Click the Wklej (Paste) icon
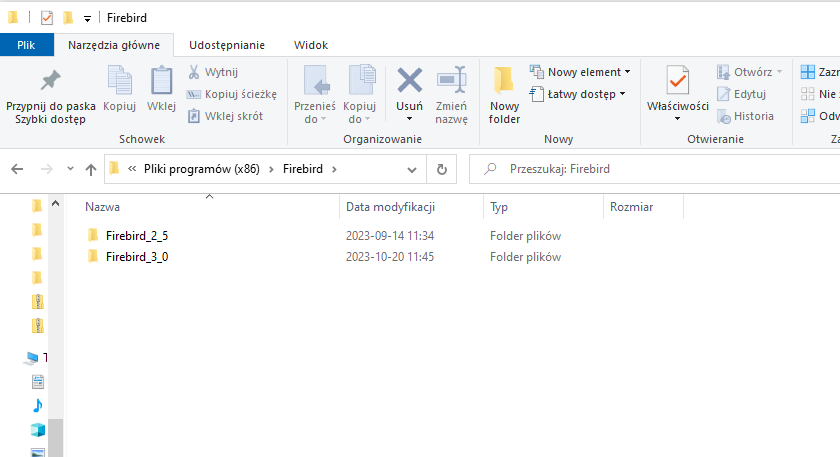This screenshot has width=840, height=457. pyautogui.click(x=161, y=80)
